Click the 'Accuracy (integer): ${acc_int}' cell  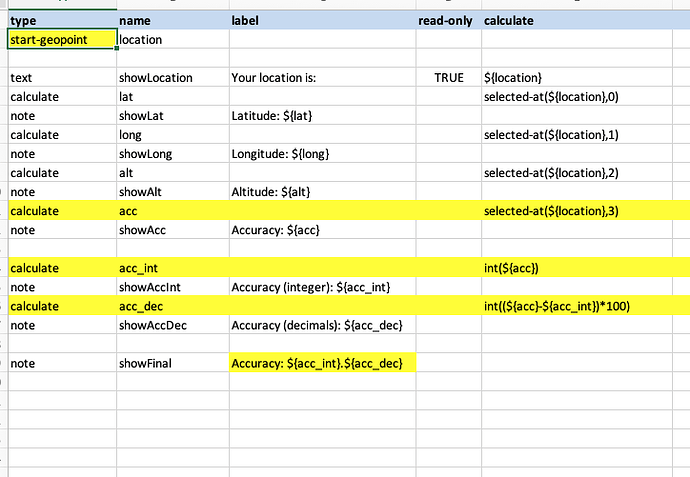click(320, 287)
